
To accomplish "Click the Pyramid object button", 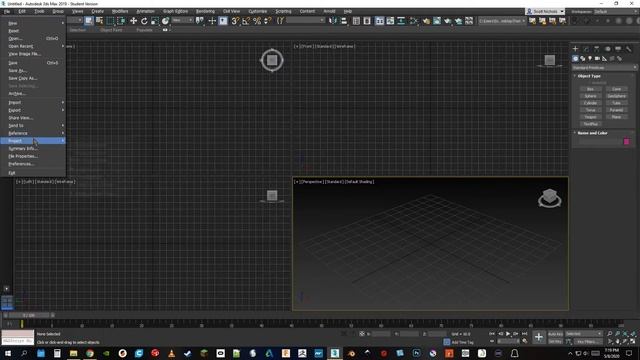I will click(x=616, y=110).
